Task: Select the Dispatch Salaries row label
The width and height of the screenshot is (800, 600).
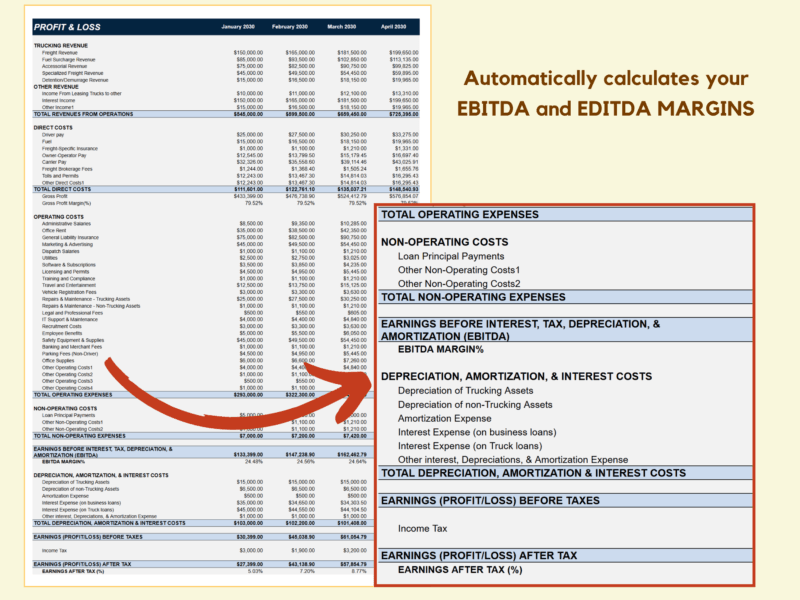Action: click(61, 251)
